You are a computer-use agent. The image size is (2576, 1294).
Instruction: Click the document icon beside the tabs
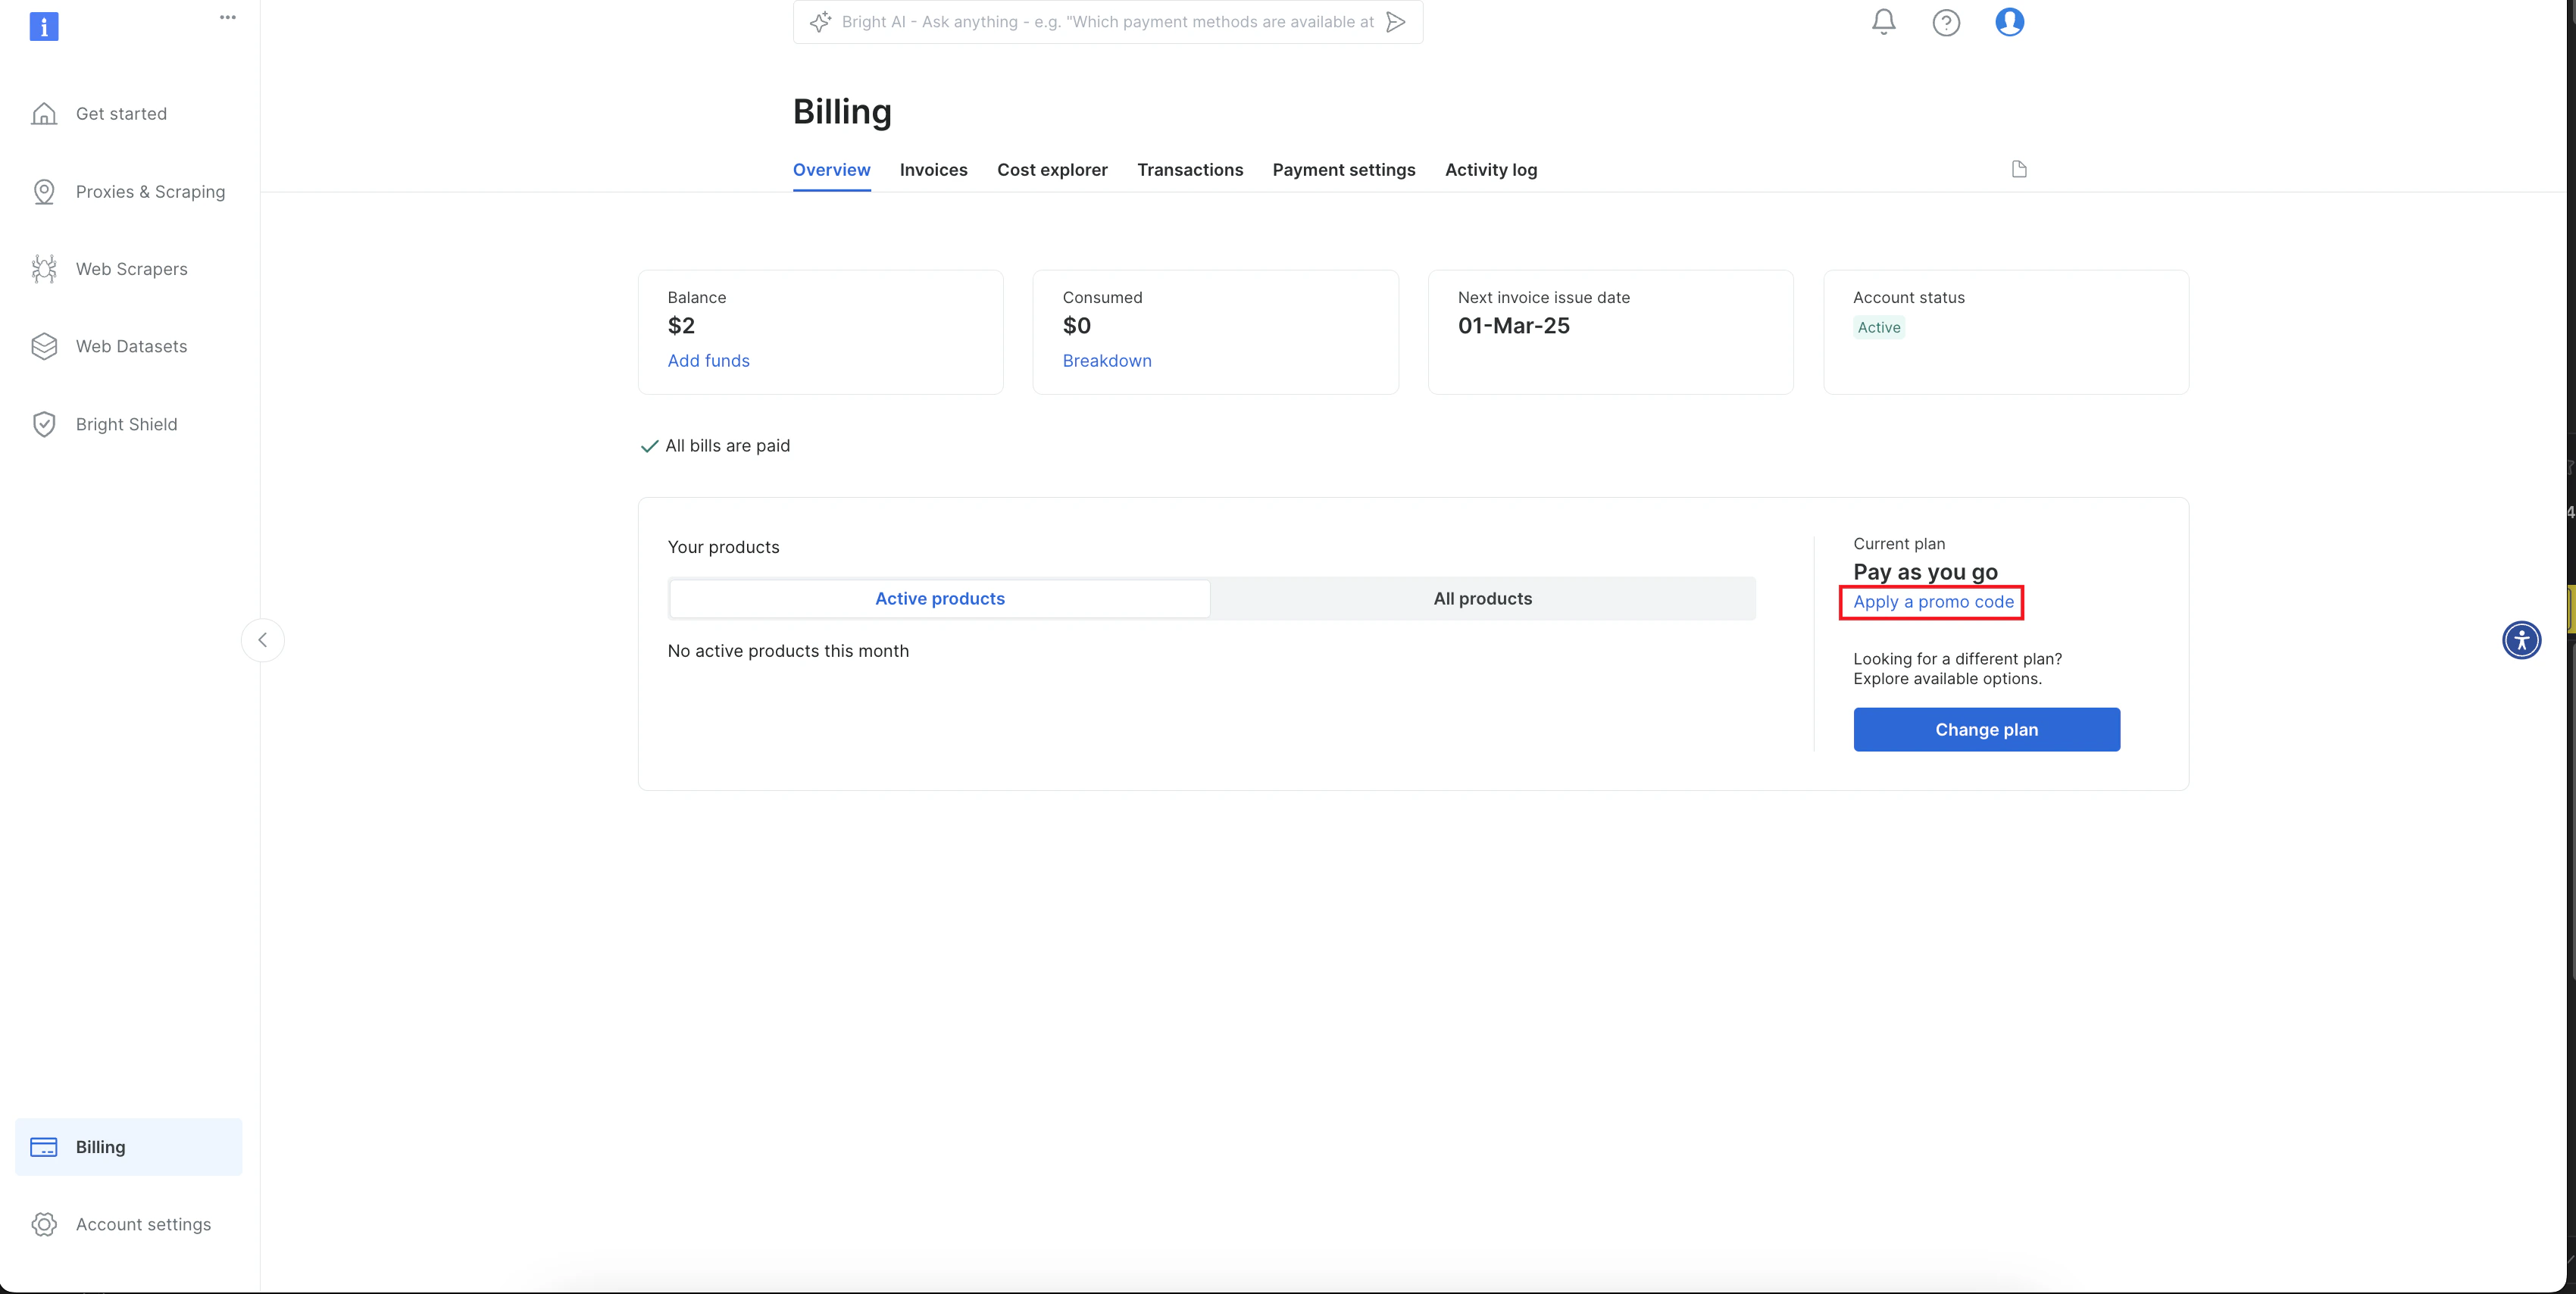[2018, 169]
